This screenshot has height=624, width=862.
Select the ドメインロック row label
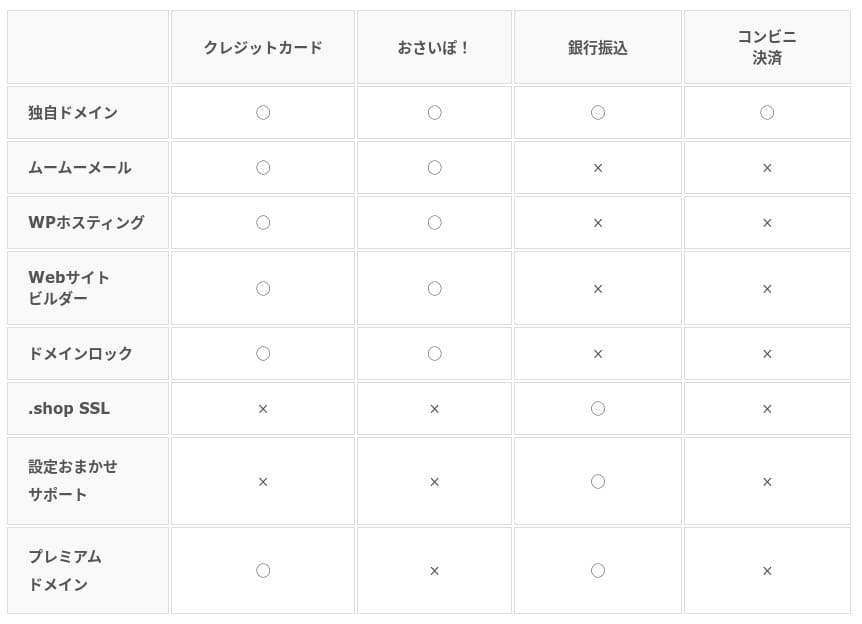(80, 354)
